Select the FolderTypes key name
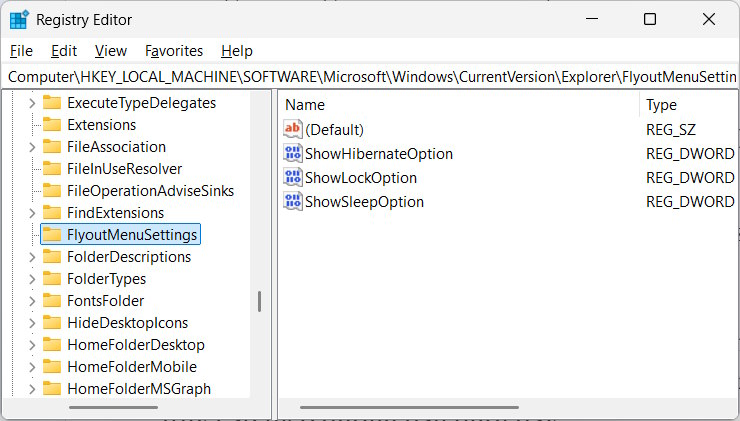740x421 pixels. (107, 279)
